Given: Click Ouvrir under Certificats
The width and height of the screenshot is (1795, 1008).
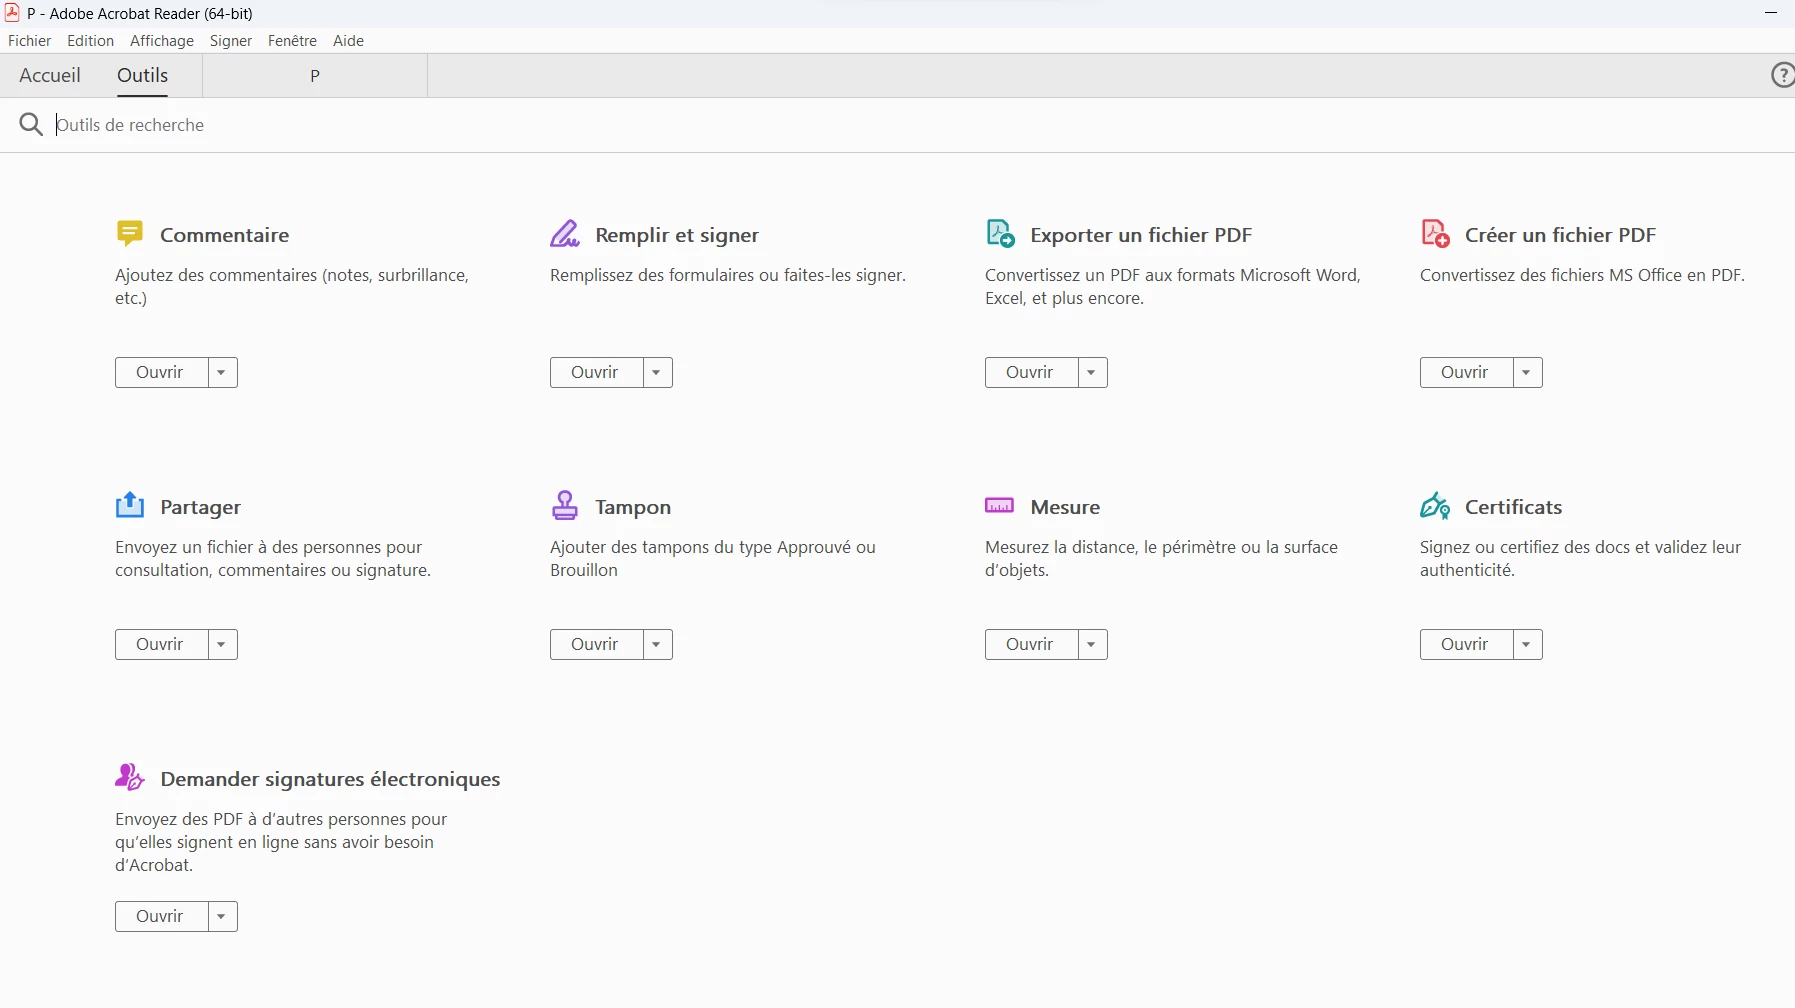Looking at the screenshot, I should (1466, 644).
